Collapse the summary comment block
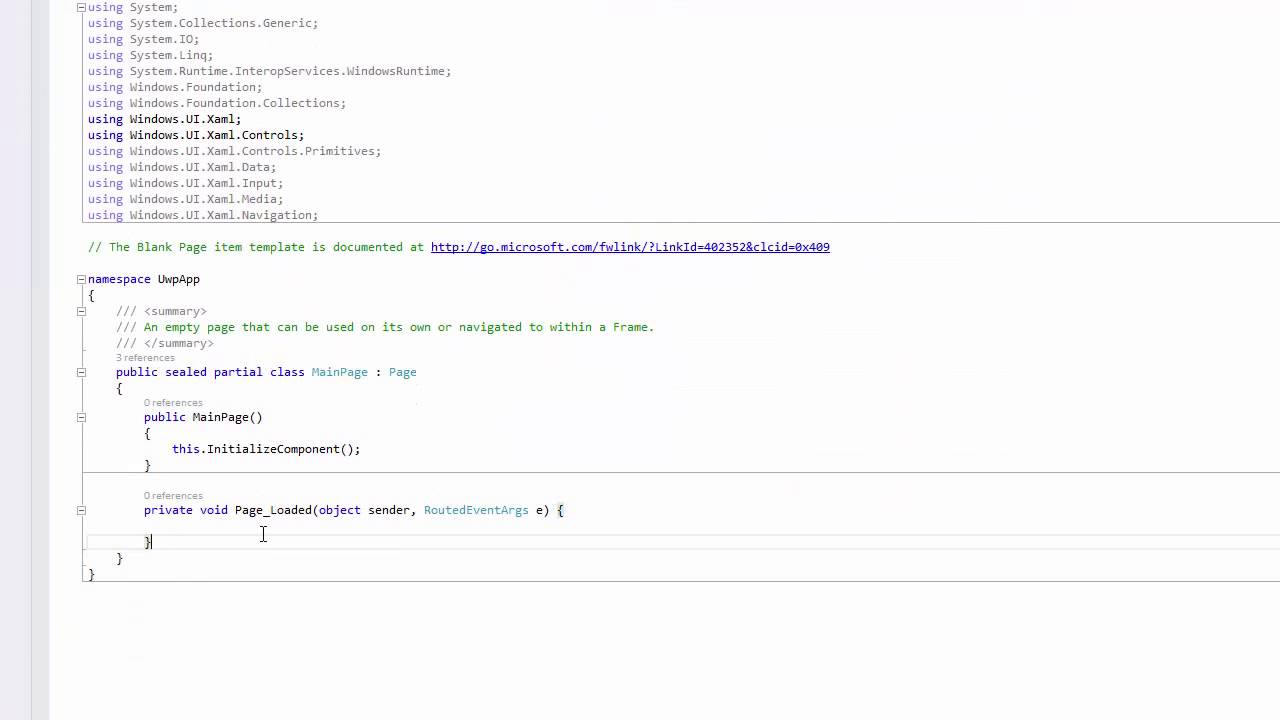Viewport: 1280px width, 720px height. (x=81, y=311)
